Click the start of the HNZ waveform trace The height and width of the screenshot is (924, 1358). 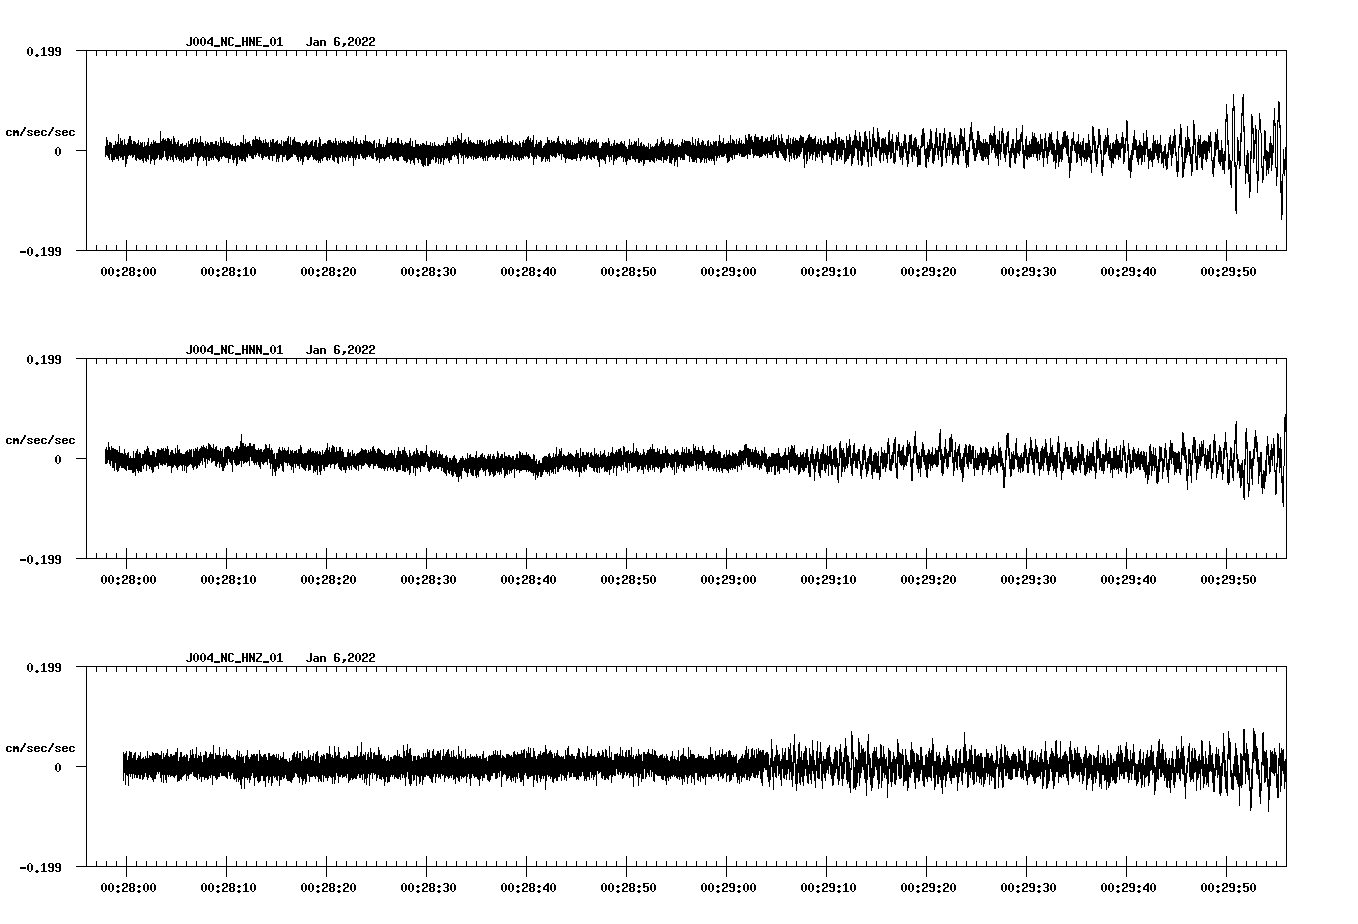tap(125, 767)
